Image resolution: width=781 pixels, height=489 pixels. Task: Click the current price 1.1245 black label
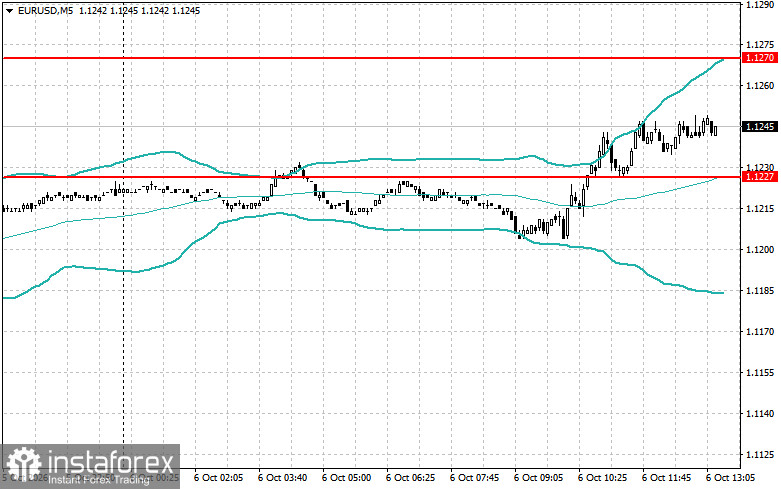760,127
